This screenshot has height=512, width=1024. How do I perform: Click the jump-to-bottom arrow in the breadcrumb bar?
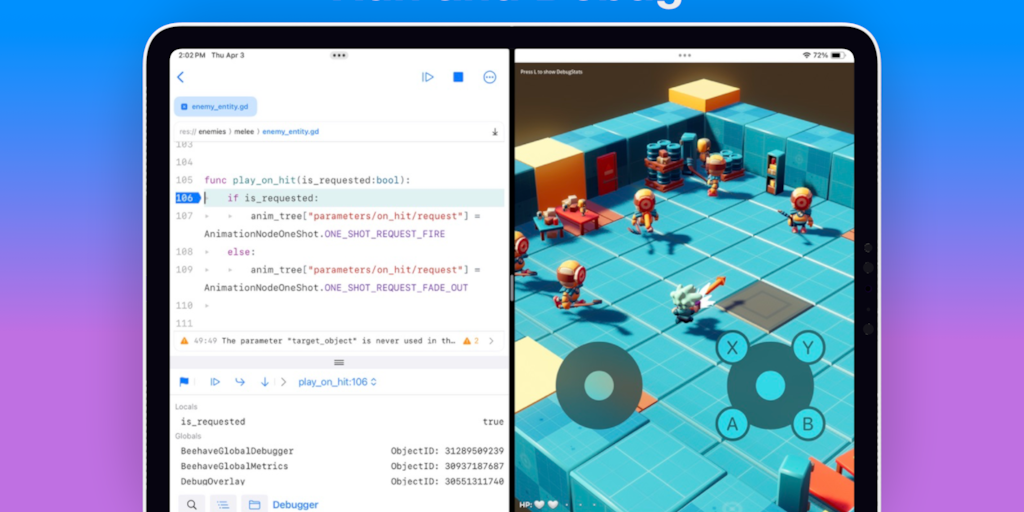click(x=495, y=131)
